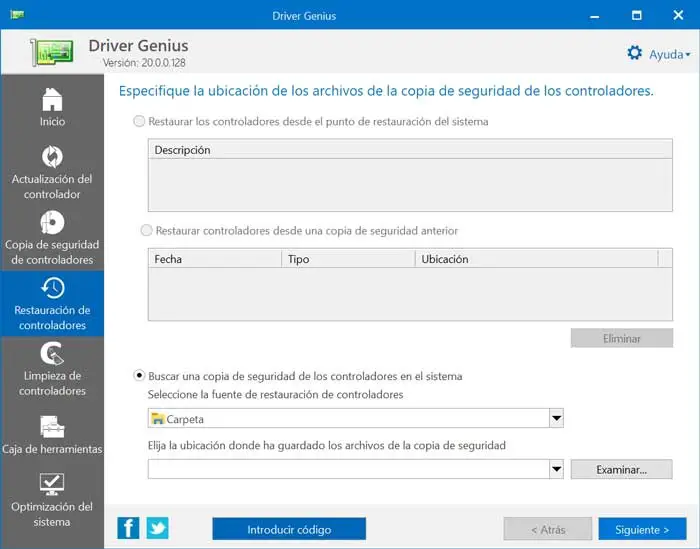Click the Tipo column header
This screenshot has height=549, width=700.
pyautogui.click(x=348, y=259)
